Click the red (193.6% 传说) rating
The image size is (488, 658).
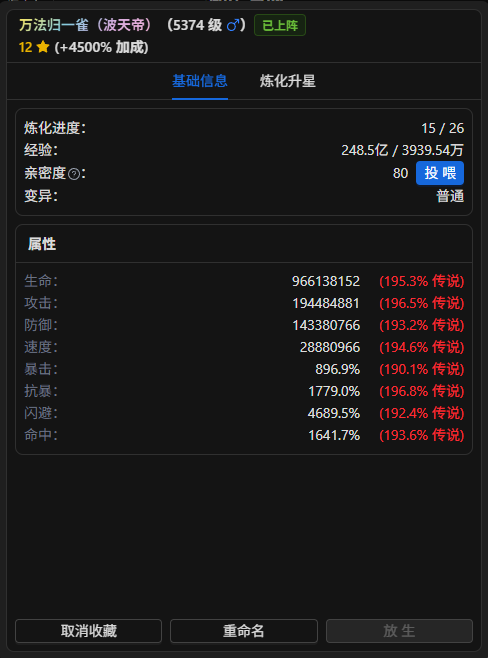(422, 435)
